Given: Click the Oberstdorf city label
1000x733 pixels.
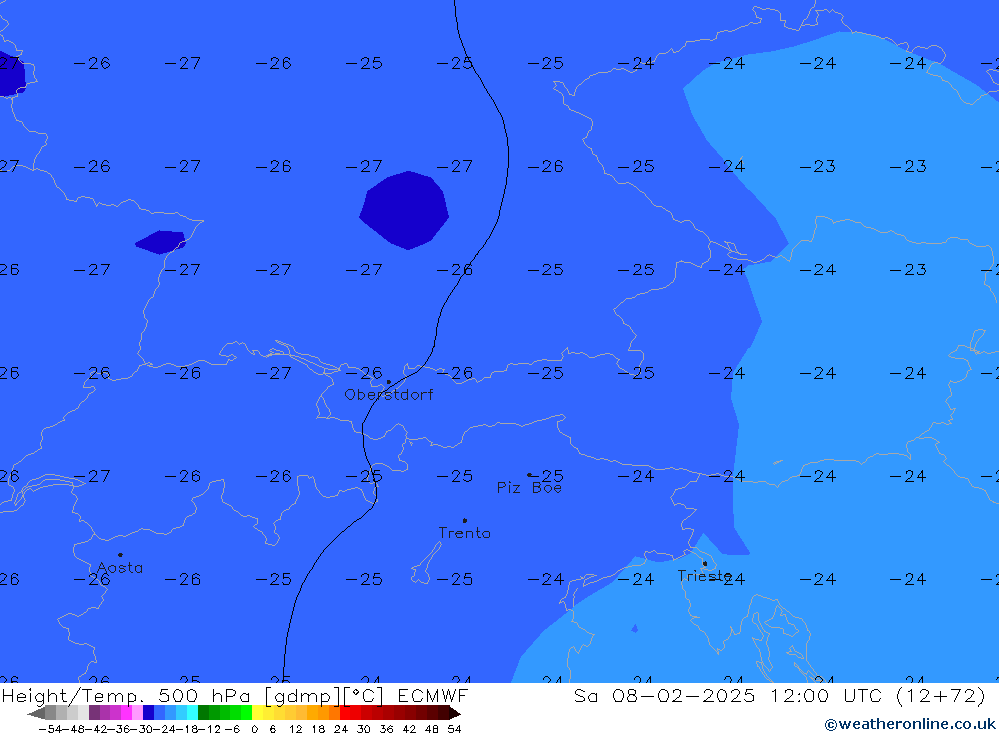Looking at the screenshot, I should click(x=388, y=395).
